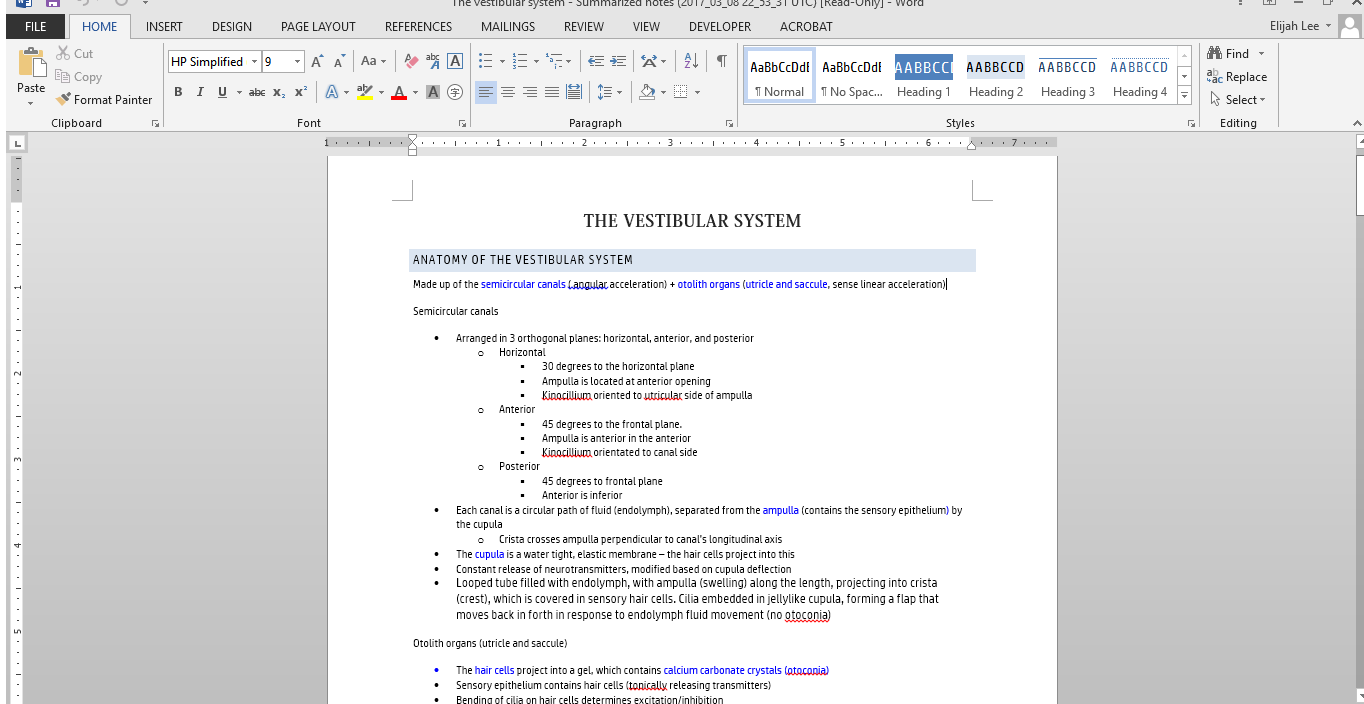This screenshot has width=1364, height=704.
Task: Switch to MAILINGS tab
Action: pyautogui.click(x=508, y=27)
